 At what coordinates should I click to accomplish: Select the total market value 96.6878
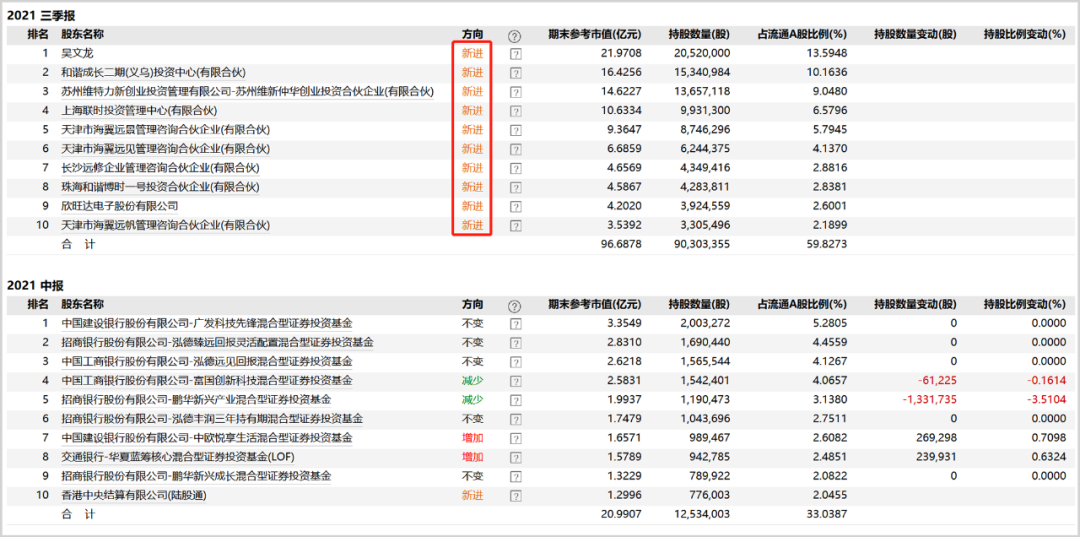tap(622, 244)
